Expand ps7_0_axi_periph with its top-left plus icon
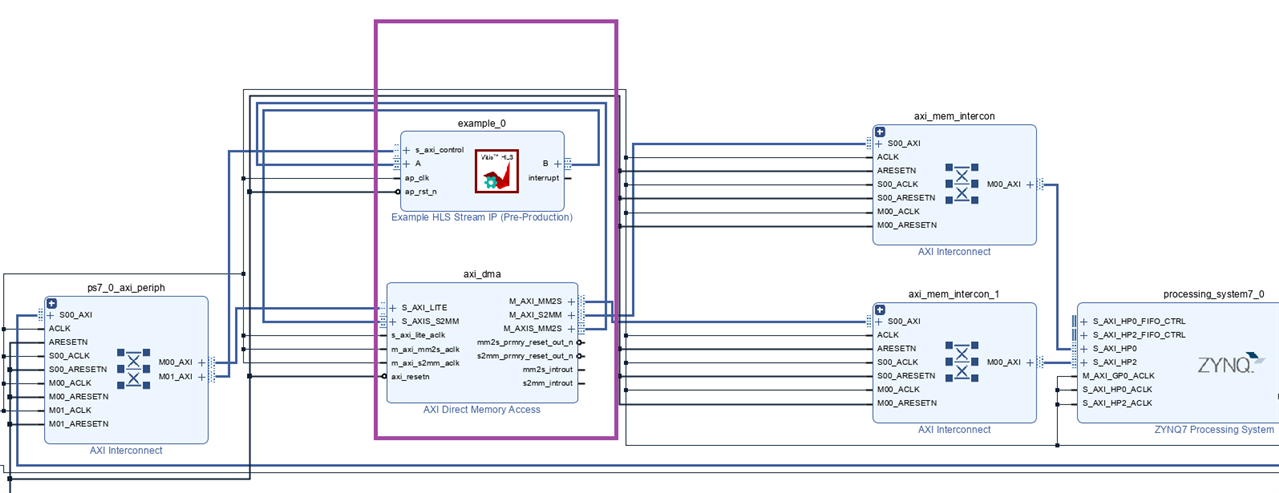 pos(52,303)
